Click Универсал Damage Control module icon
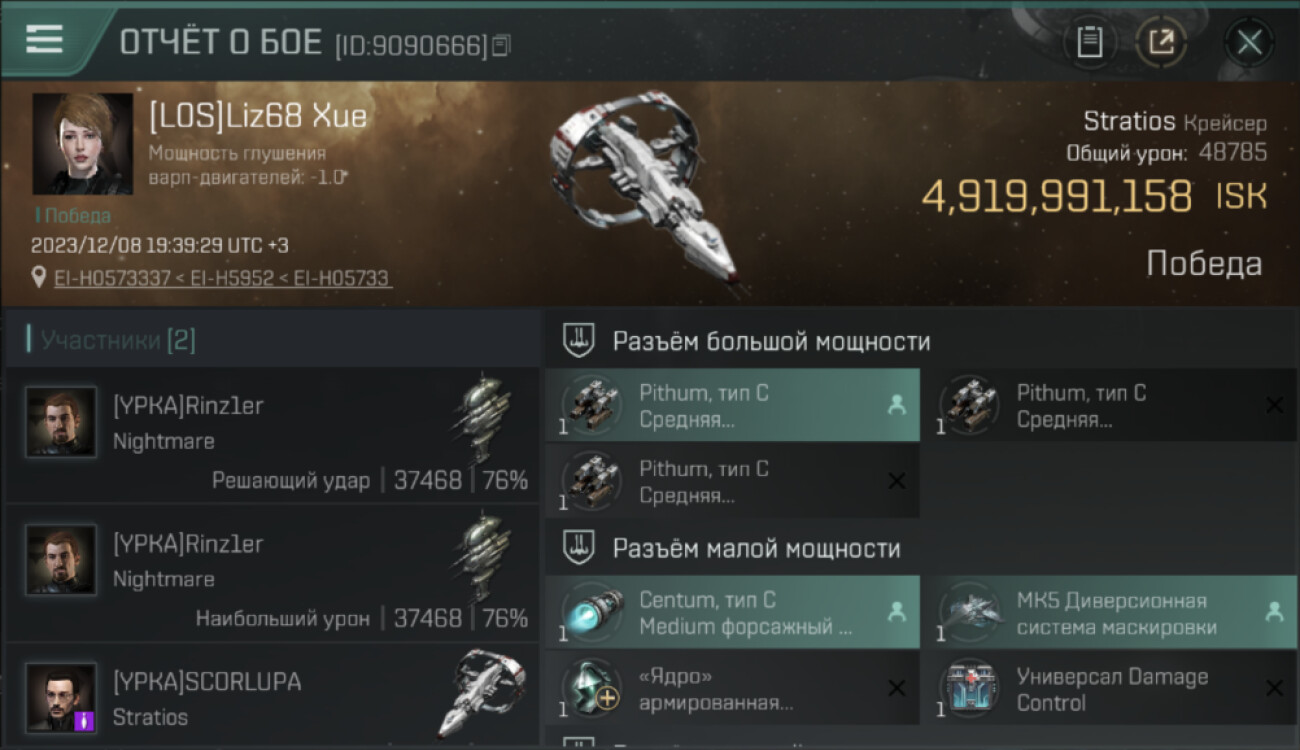 pyautogui.click(x=969, y=688)
